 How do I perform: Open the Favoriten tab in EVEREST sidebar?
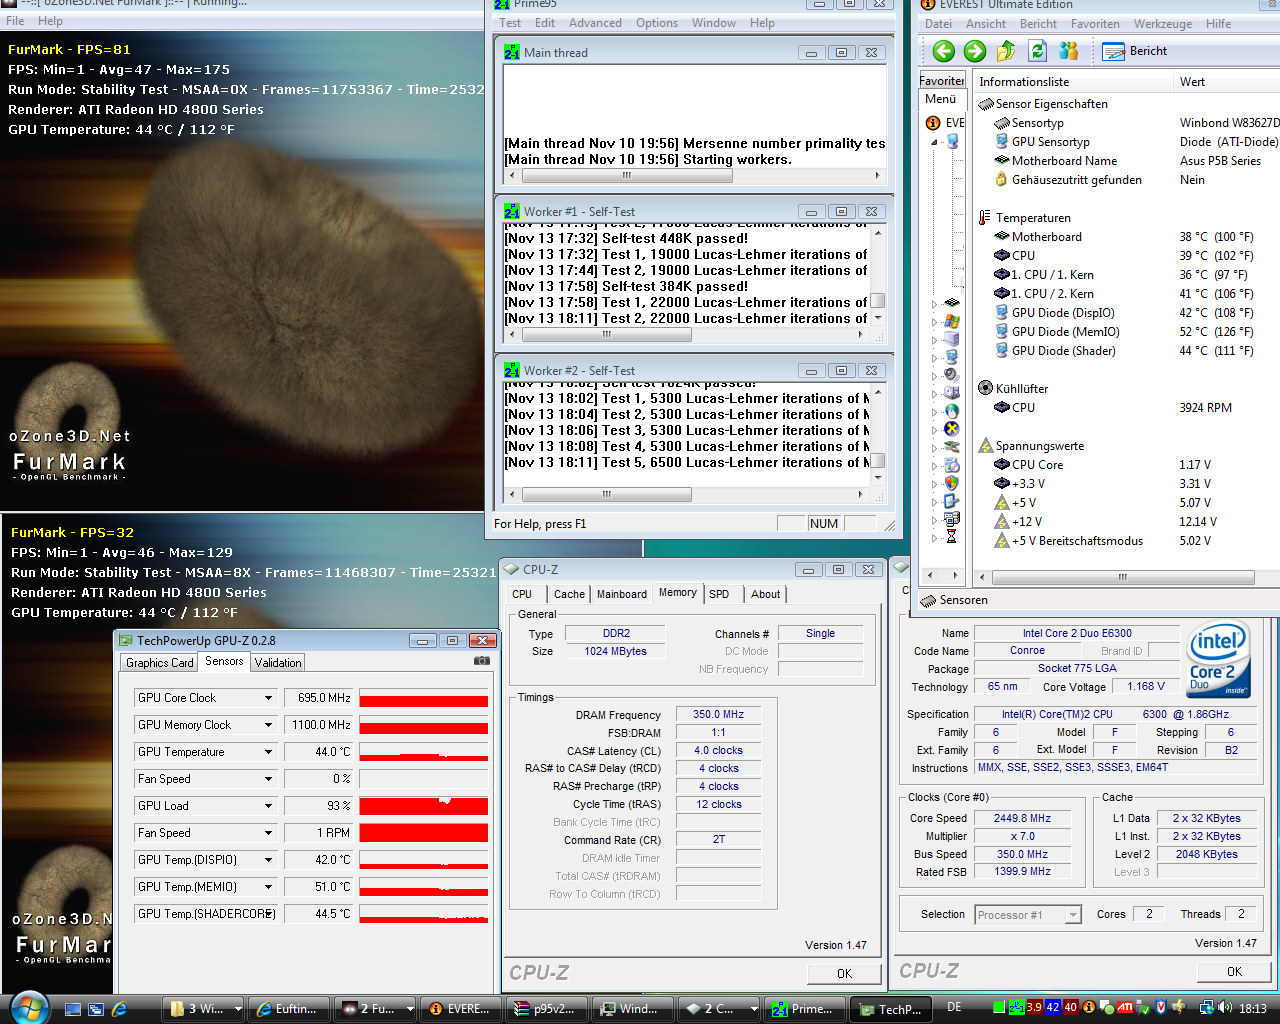(941, 81)
